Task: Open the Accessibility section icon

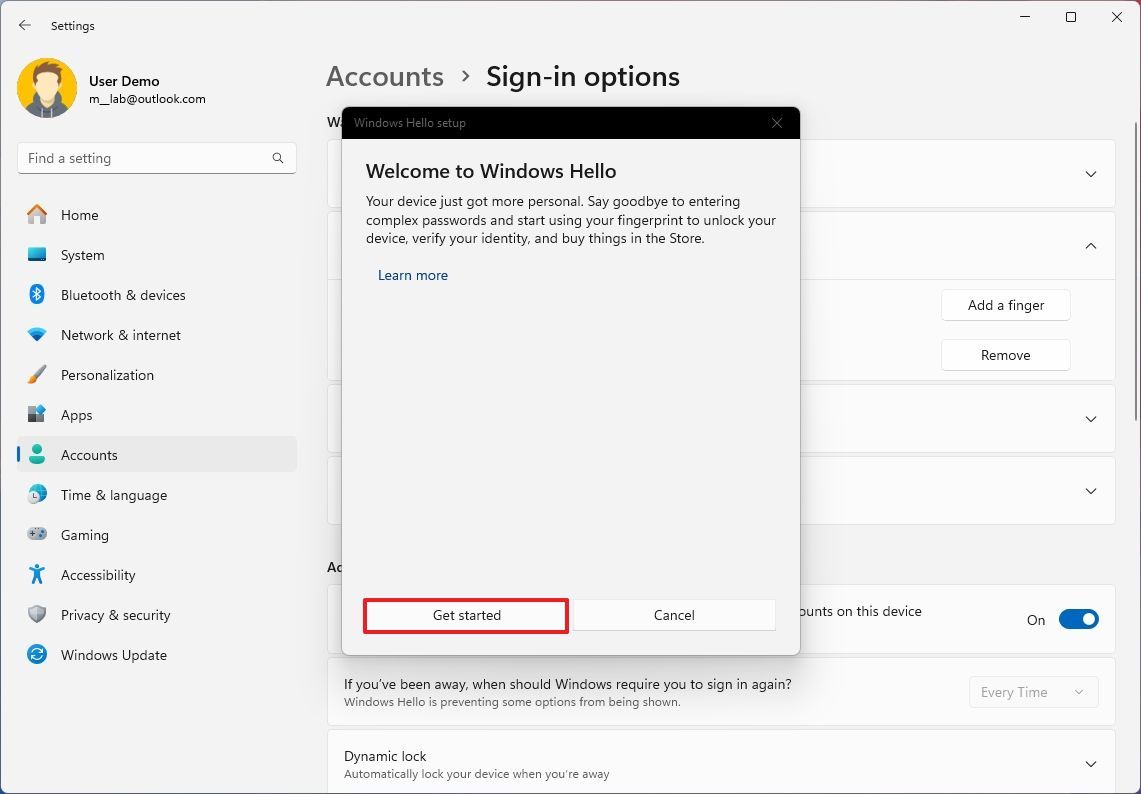Action: (x=37, y=575)
